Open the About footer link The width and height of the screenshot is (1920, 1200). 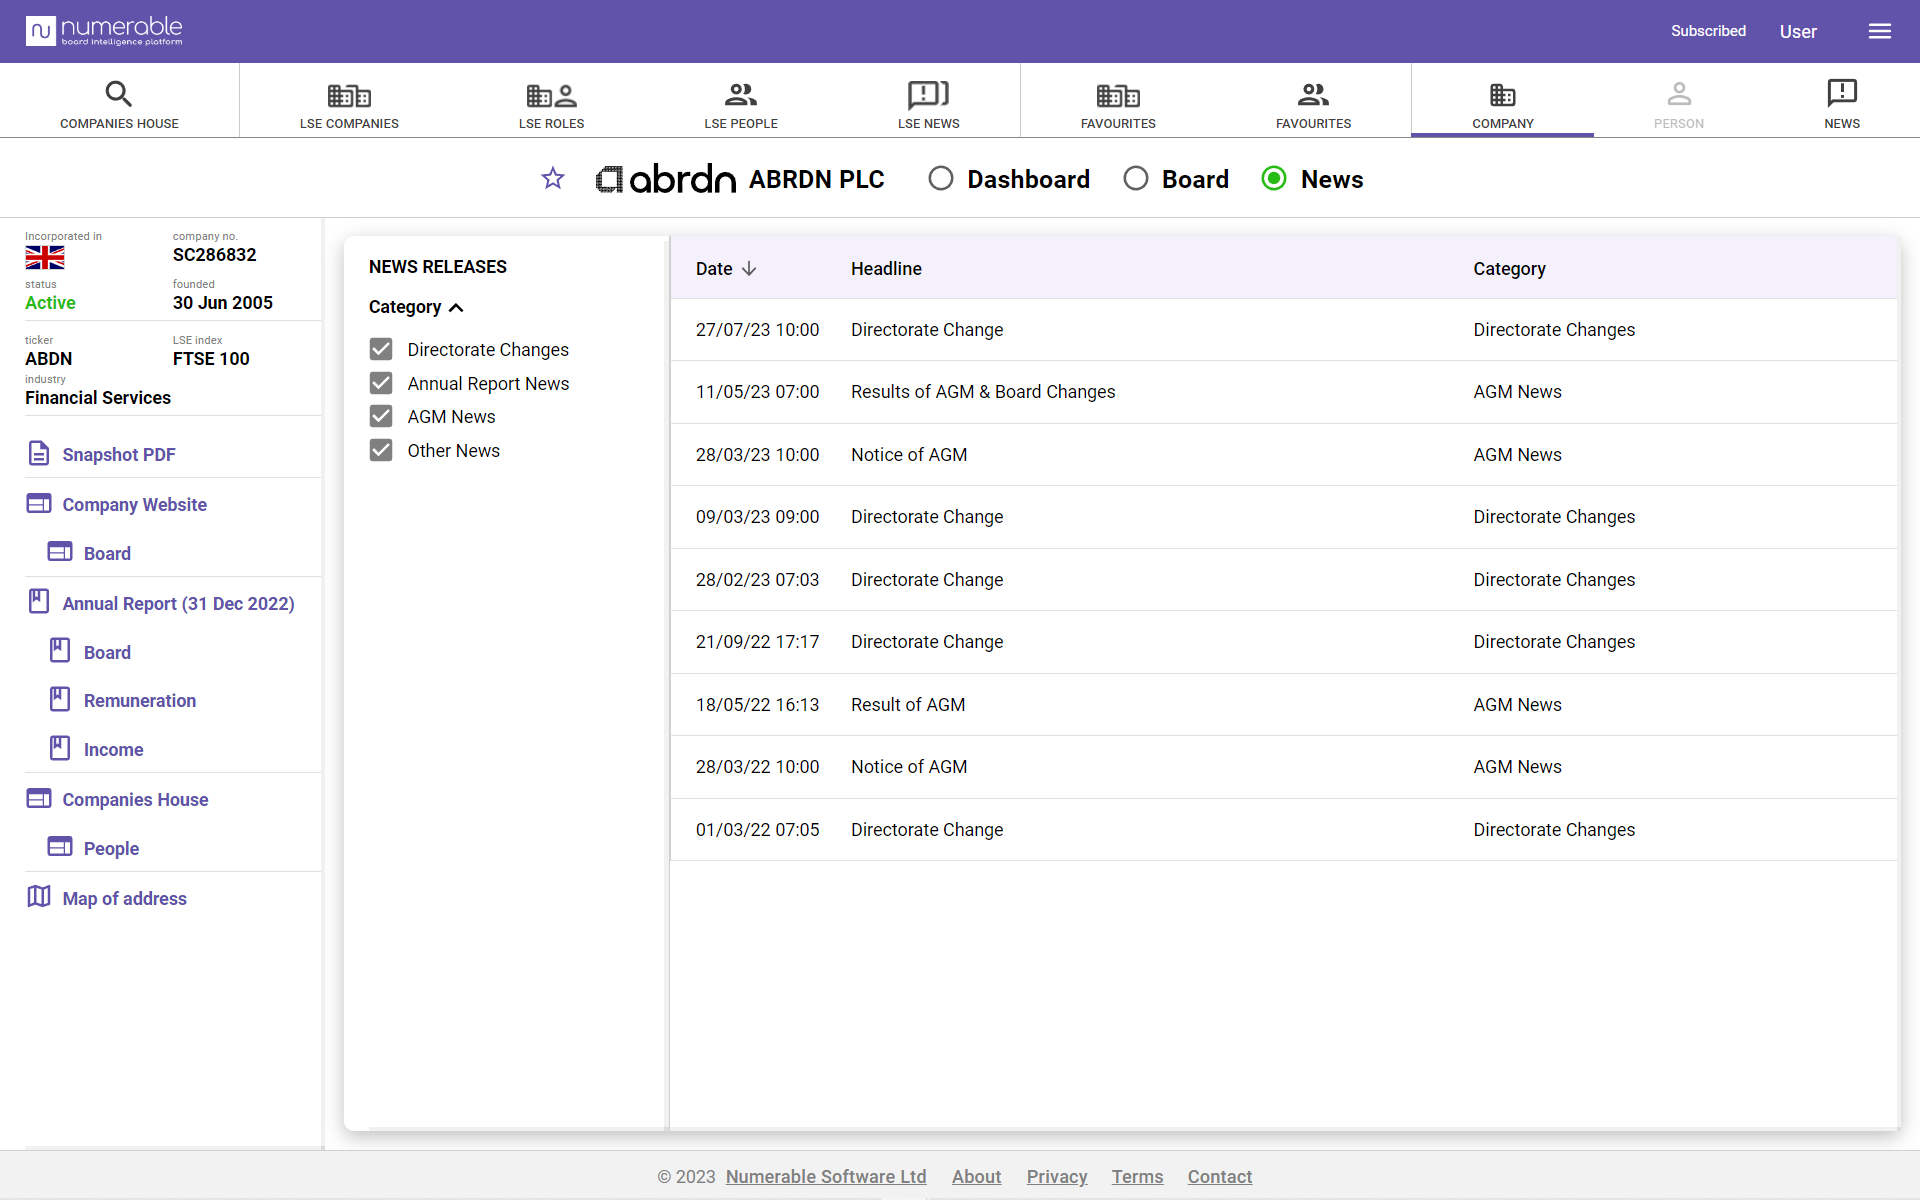pos(976,1177)
